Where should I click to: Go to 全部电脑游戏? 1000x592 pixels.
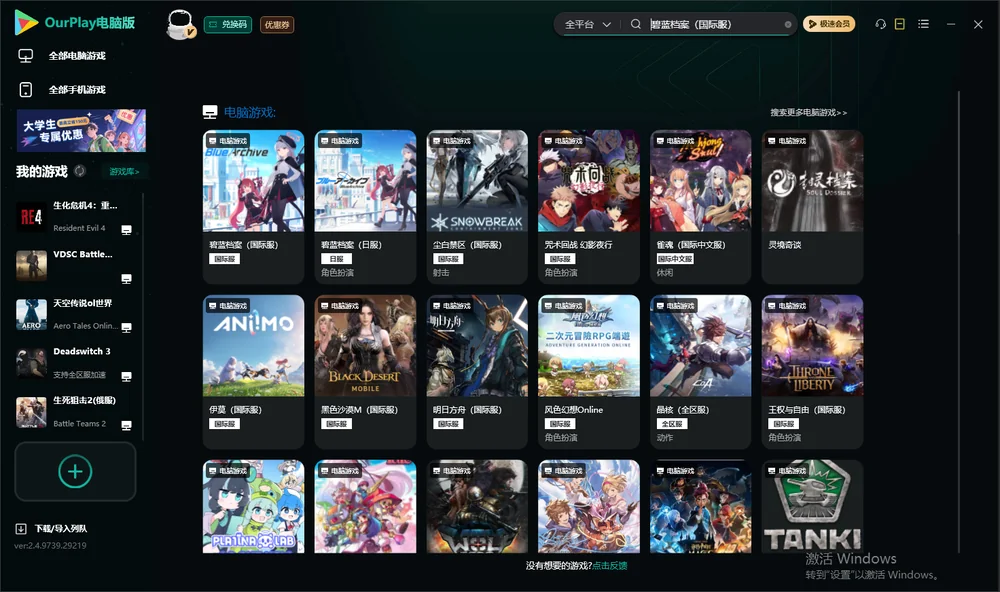[x=62, y=56]
